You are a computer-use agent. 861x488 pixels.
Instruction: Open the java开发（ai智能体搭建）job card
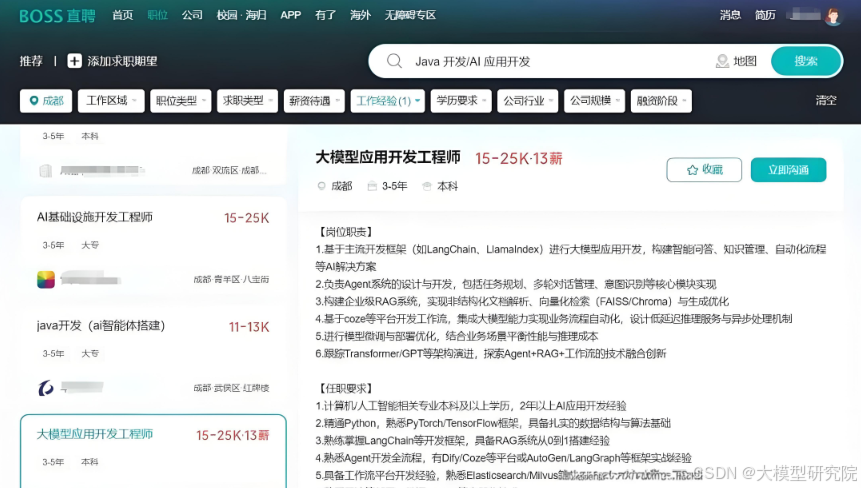[x=153, y=357]
